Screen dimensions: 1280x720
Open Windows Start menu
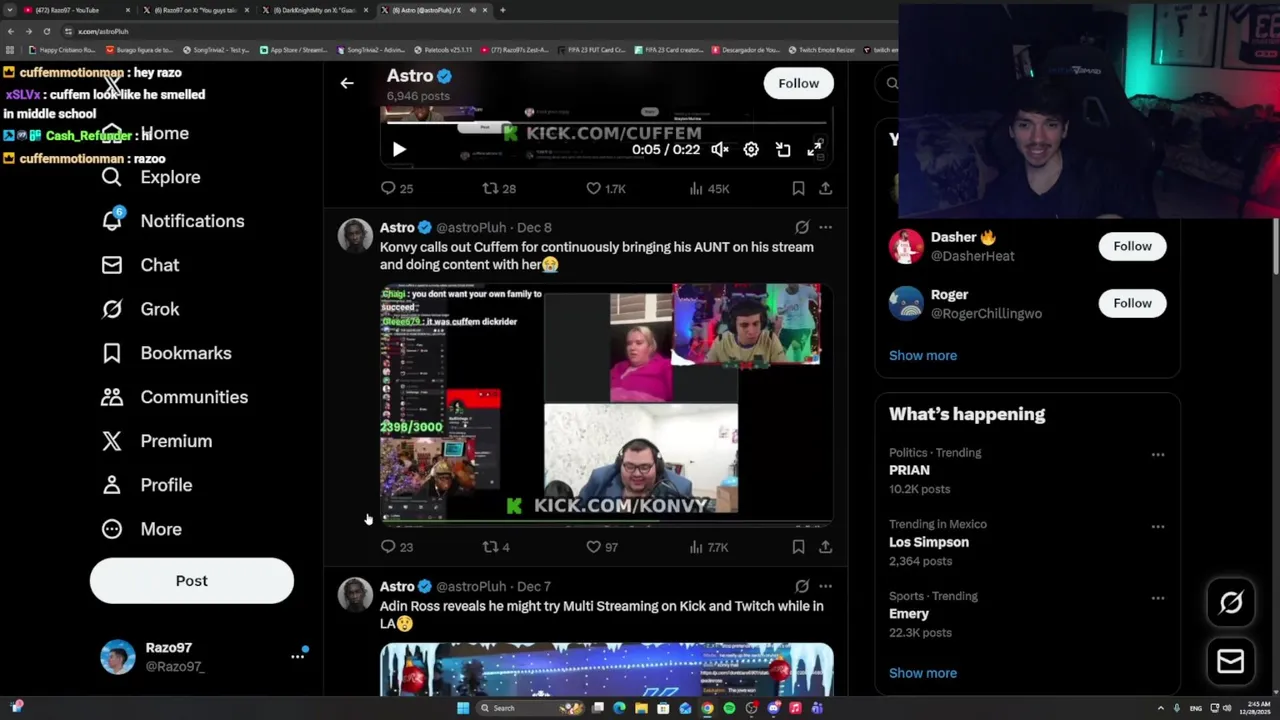[463, 708]
